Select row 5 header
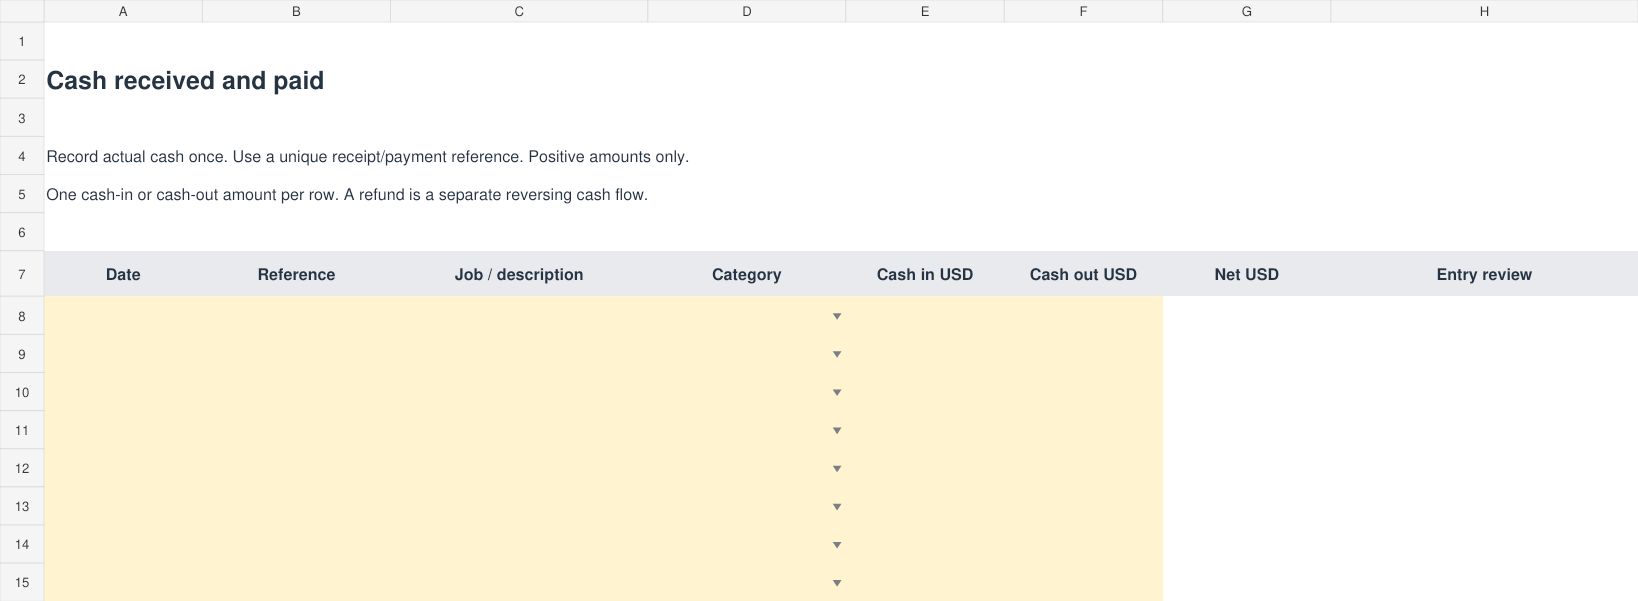The width and height of the screenshot is (1638, 601). point(22,194)
